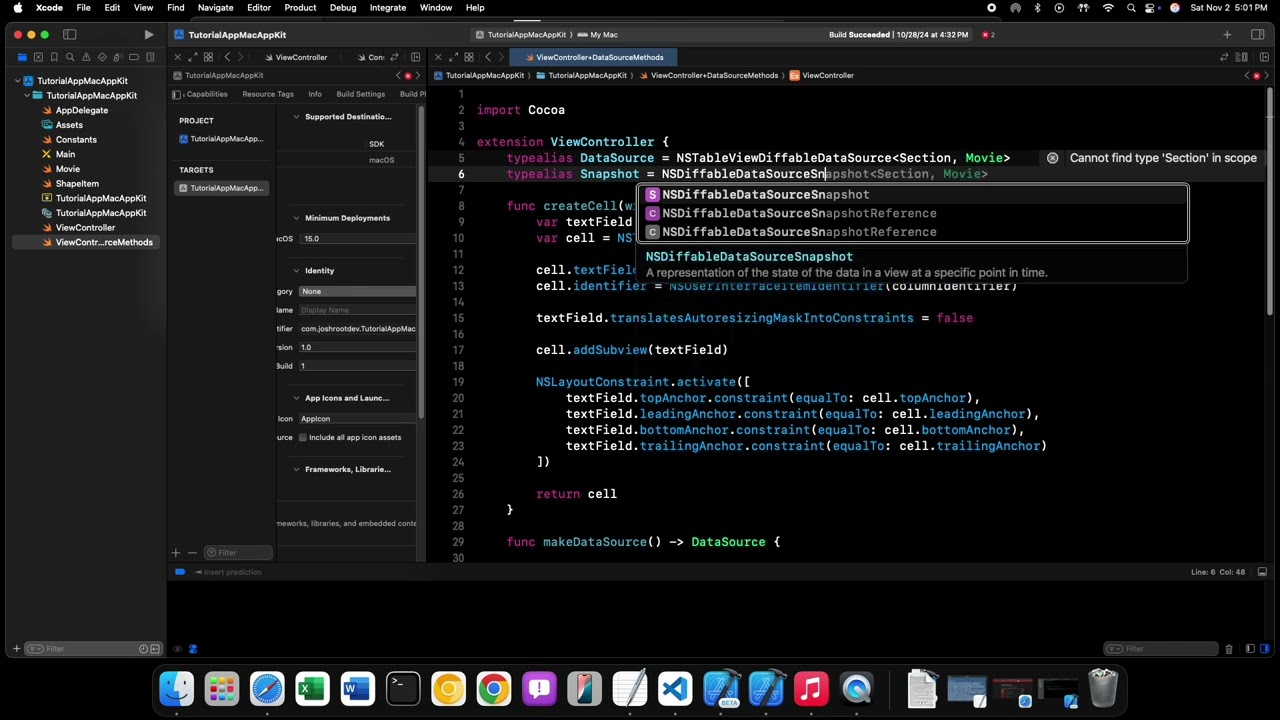Select the ViewController+DataSourceMethods editor tab

coord(593,57)
